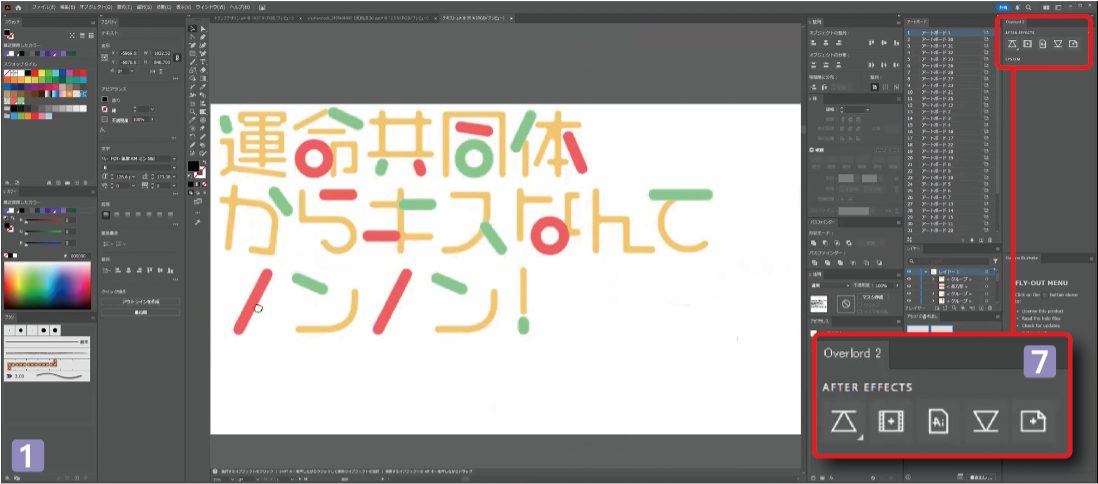Toggle the dashed line checkbox in Stroke panel

[x=811, y=150]
